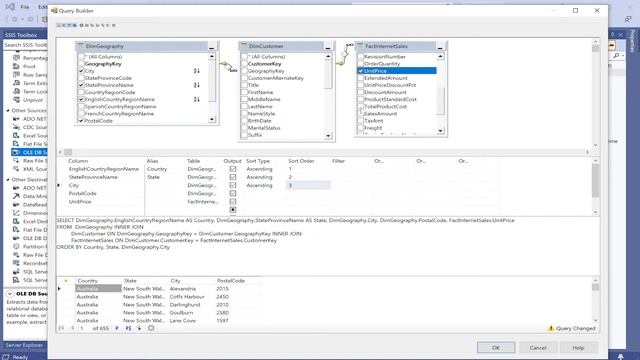Open Sort Order cell showing 3
Screen dimensions: 640x360
click(x=308, y=185)
